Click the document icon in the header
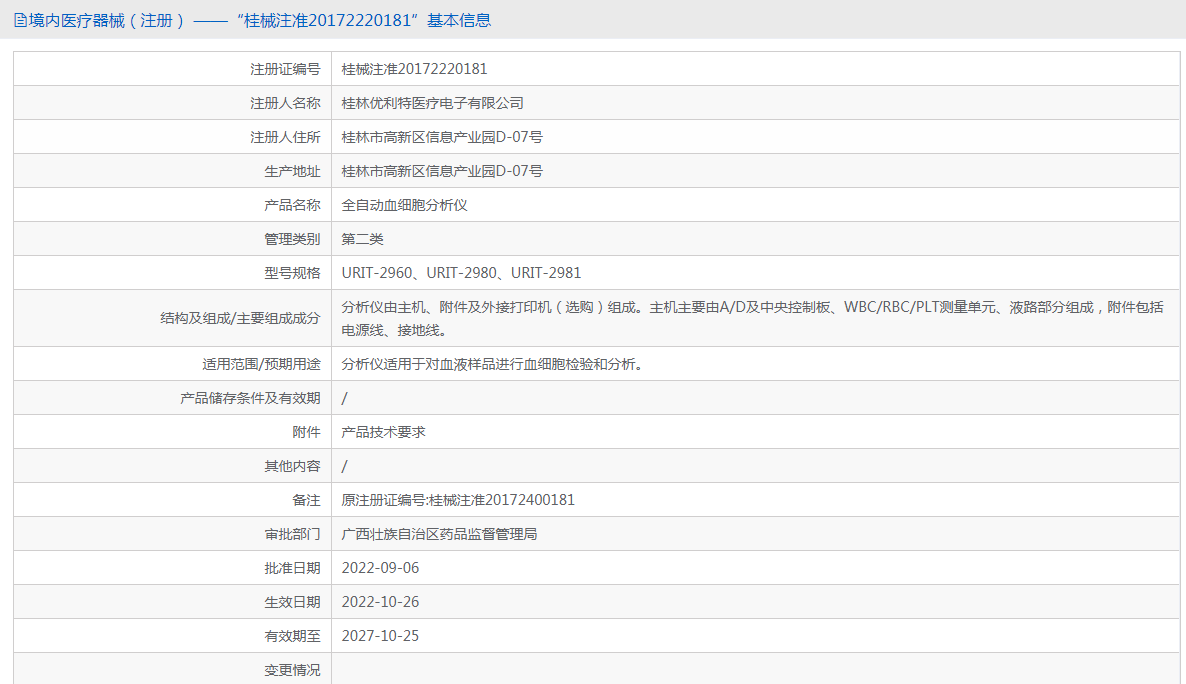Viewport: 1186px width, 684px height. click(20, 20)
